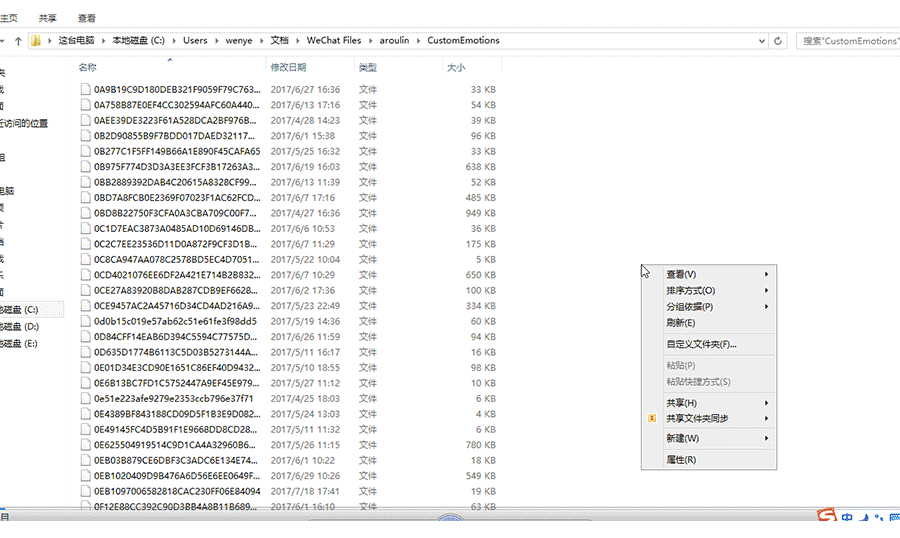
Task: Click file icon of 0BD7A8FCB0E2369F07023F1AC62FCD
Action: point(86,198)
